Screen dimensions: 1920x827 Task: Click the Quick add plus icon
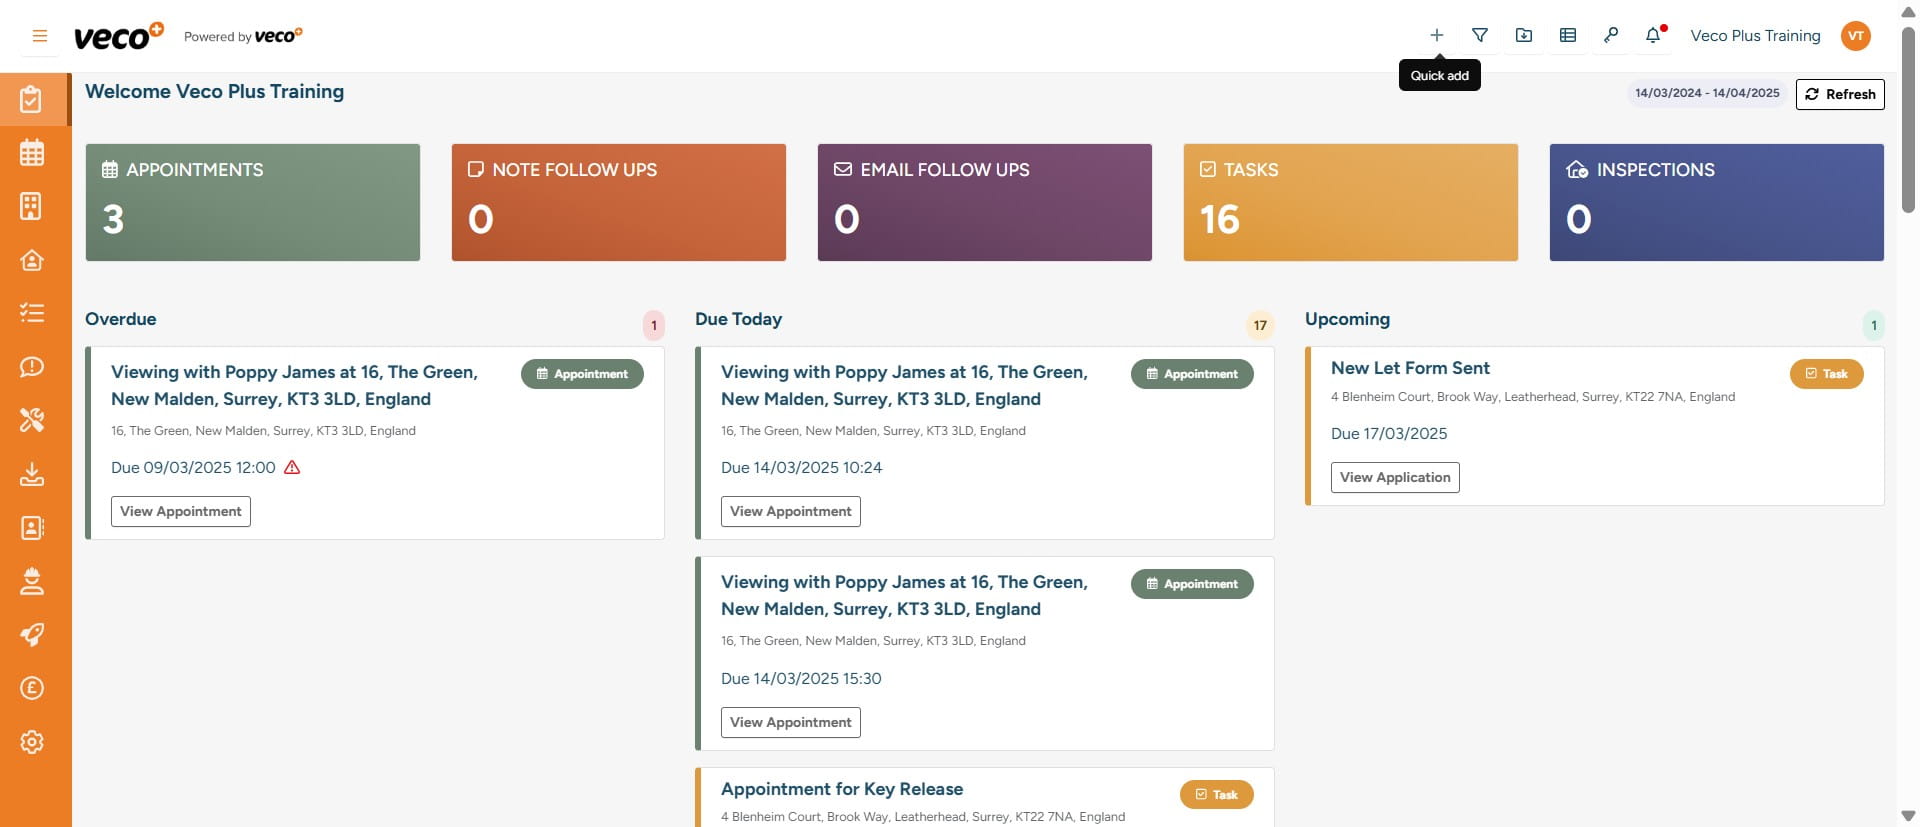pos(1436,36)
